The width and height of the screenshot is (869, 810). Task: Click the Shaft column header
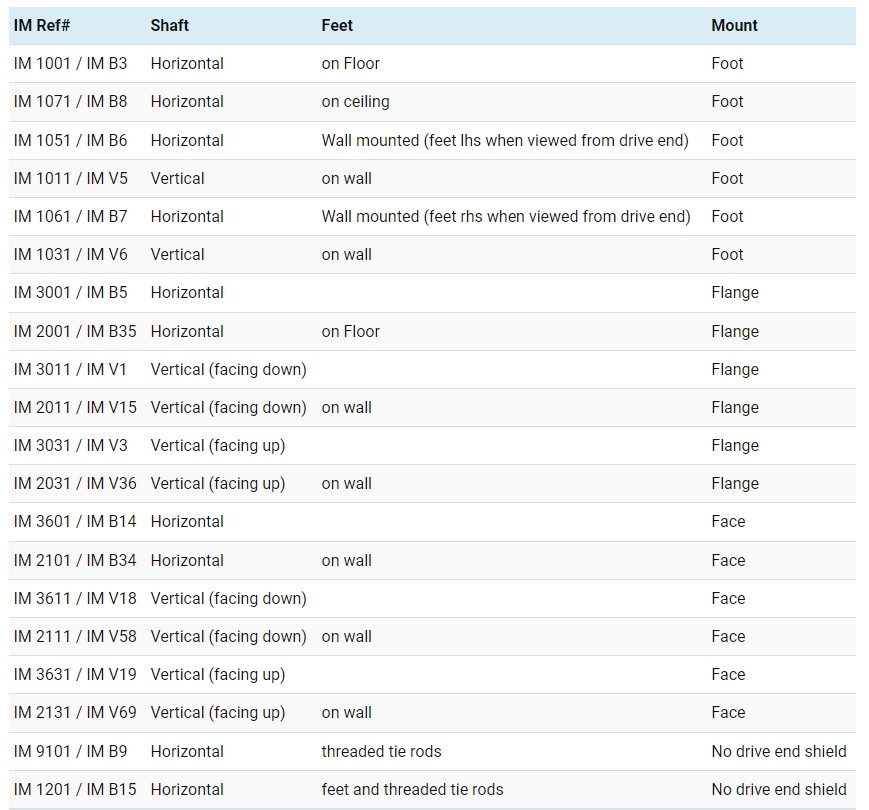170,25
